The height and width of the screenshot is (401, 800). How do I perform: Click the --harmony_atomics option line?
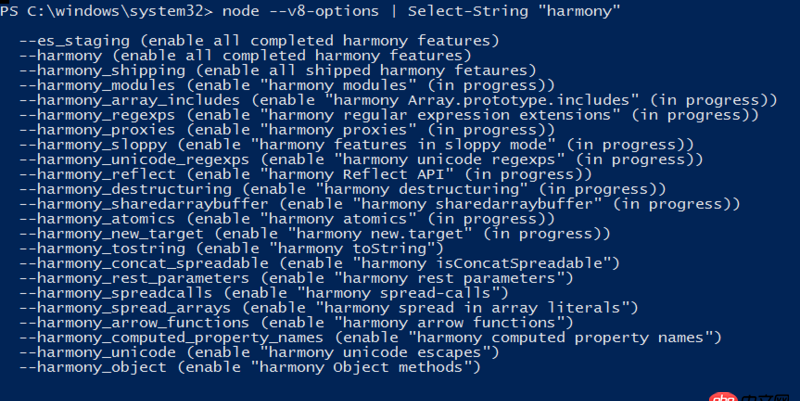pos(287,218)
